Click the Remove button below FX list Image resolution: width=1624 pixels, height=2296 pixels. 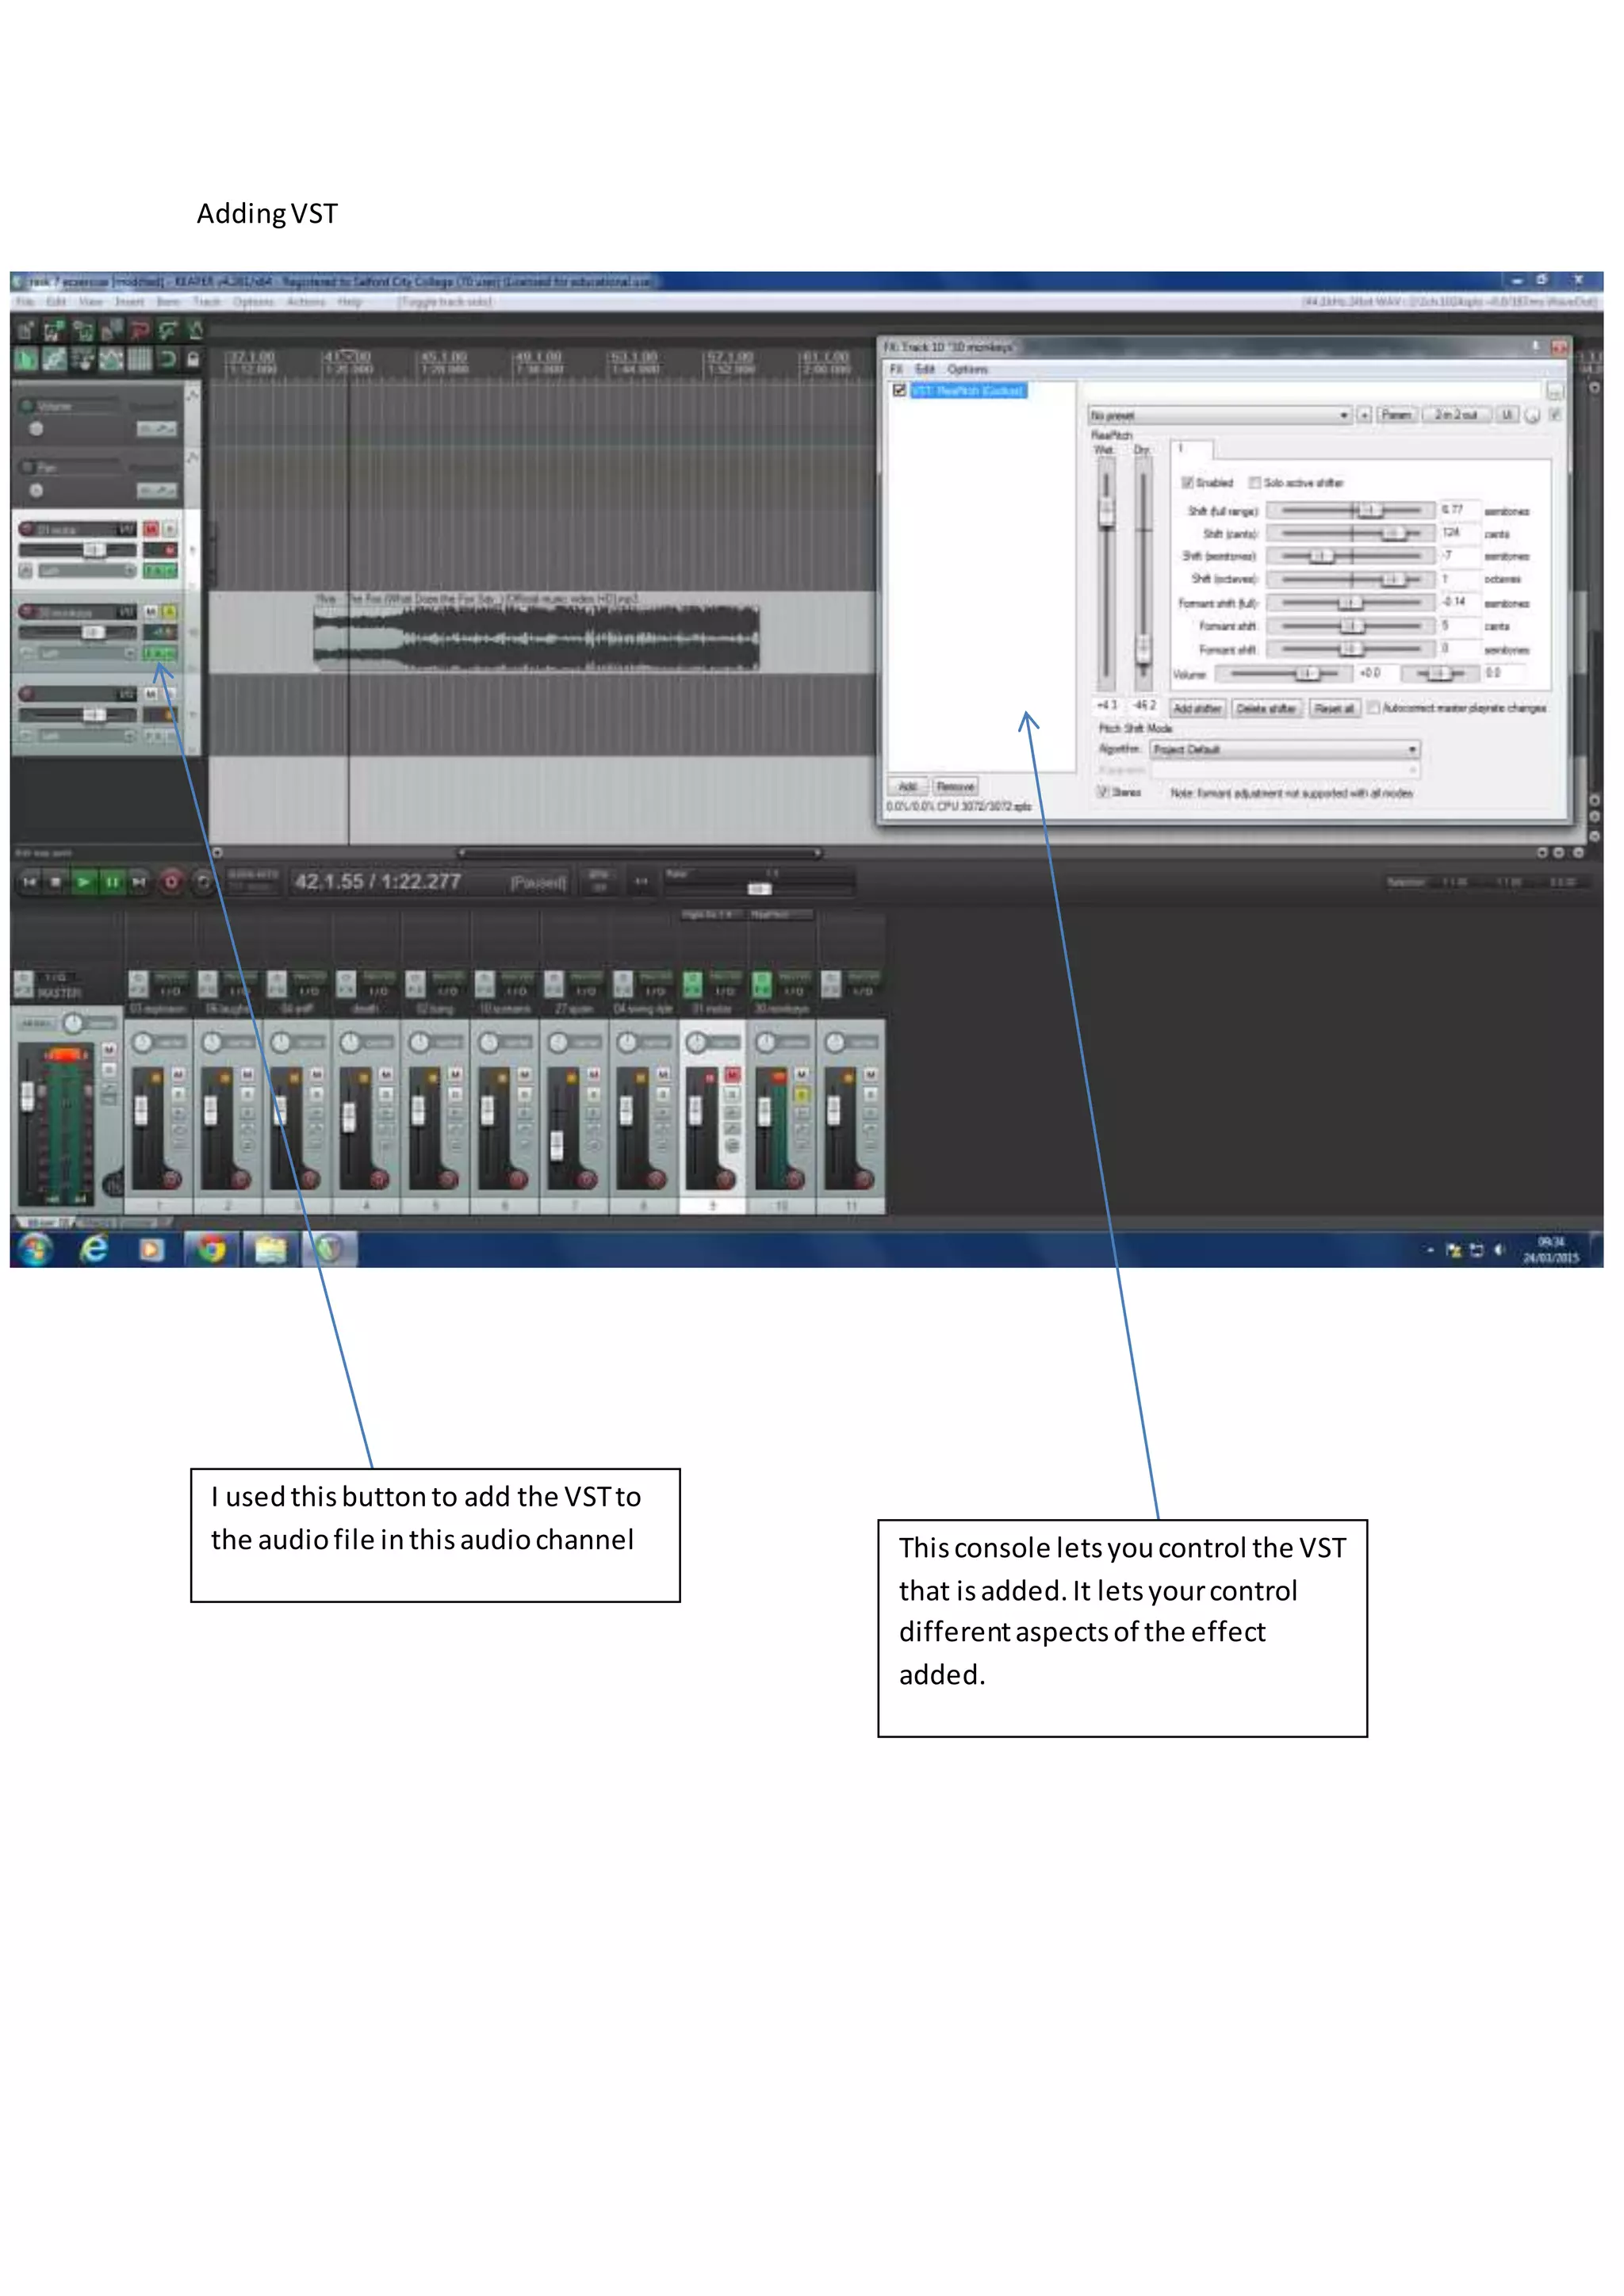point(955,787)
